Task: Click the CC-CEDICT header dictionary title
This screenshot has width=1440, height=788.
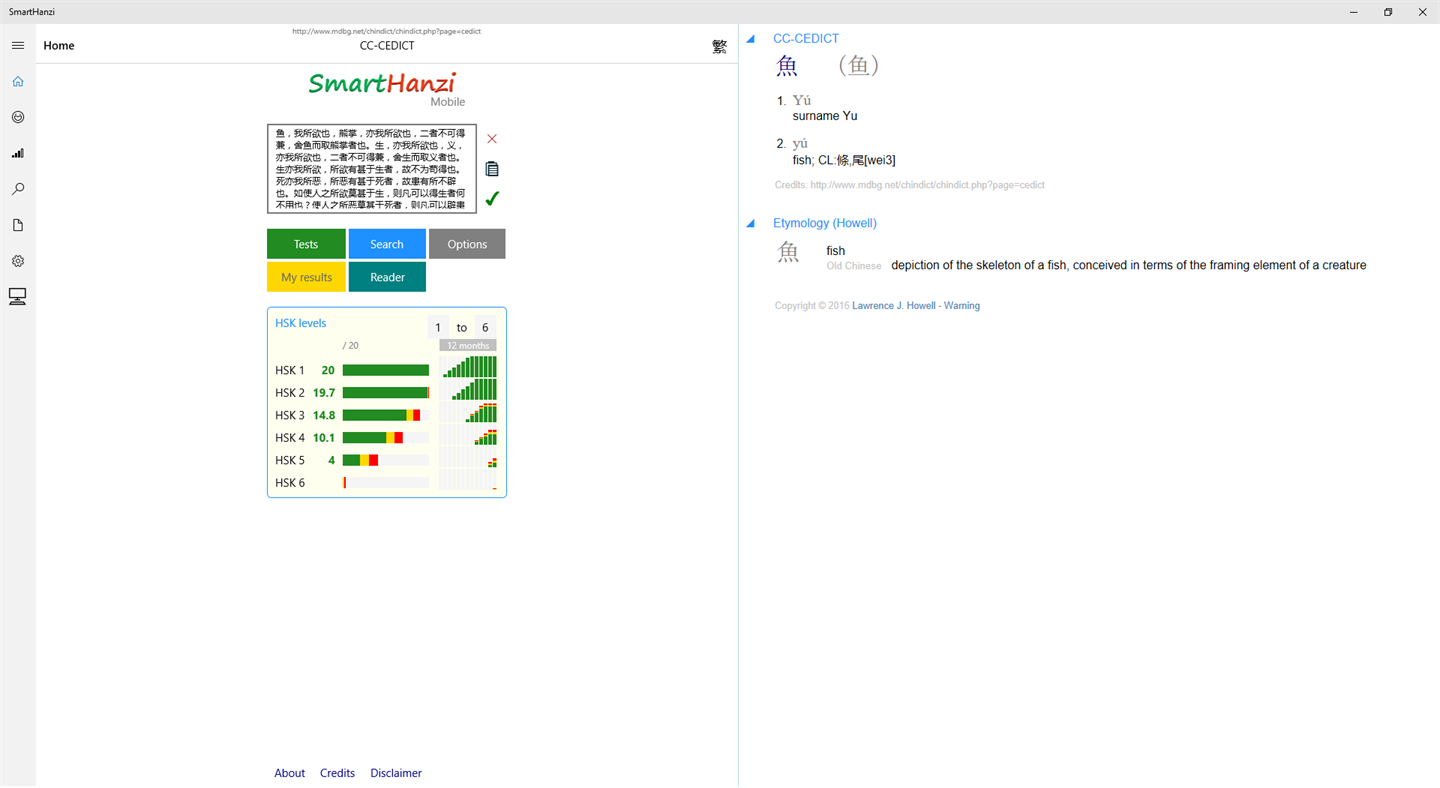Action: click(387, 46)
